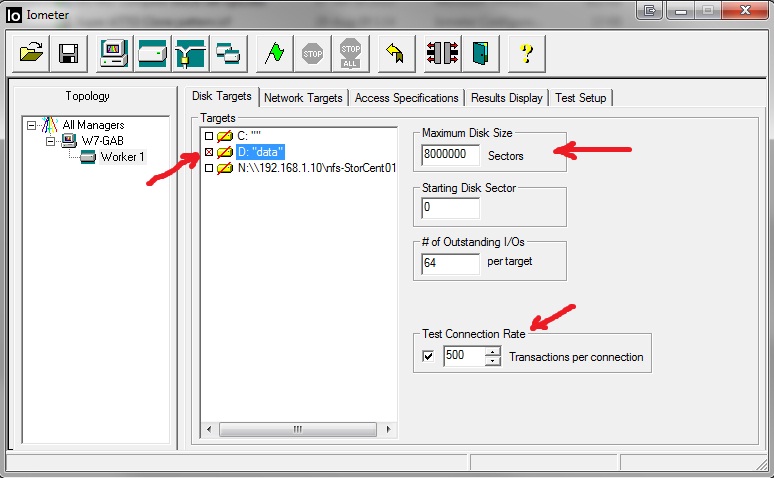Switch to the Disk Targets tab
The width and height of the screenshot is (774, 478).
pos(222,96)
